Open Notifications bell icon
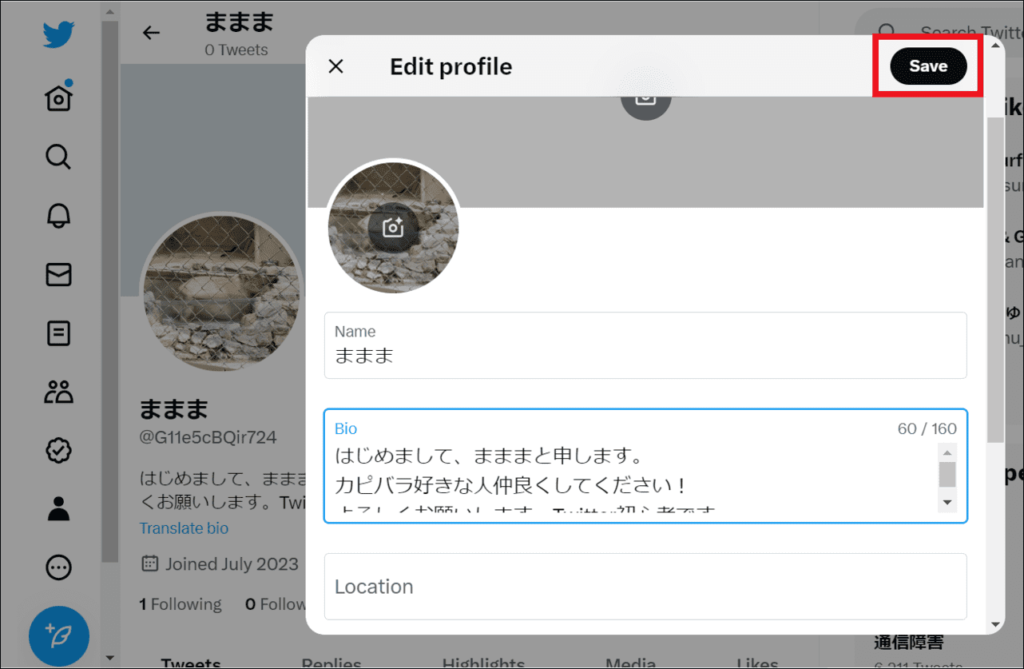 (x=58, y=216)
